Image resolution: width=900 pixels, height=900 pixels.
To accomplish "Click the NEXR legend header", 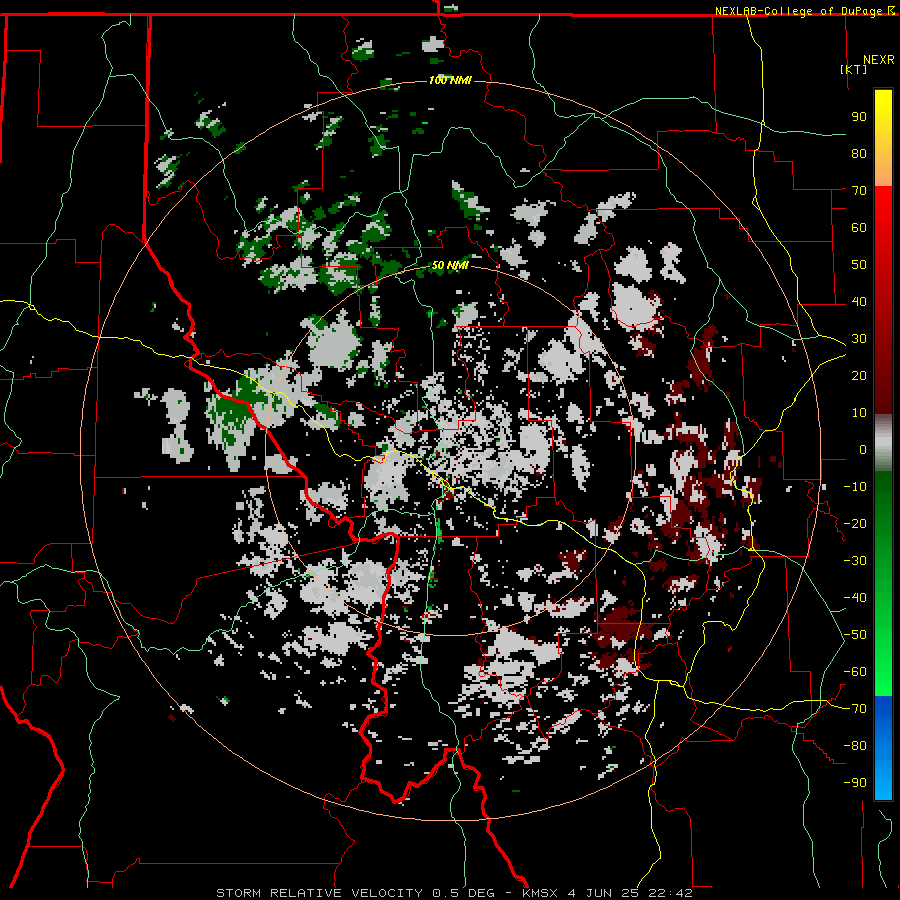I will click(x=878, y=60).
